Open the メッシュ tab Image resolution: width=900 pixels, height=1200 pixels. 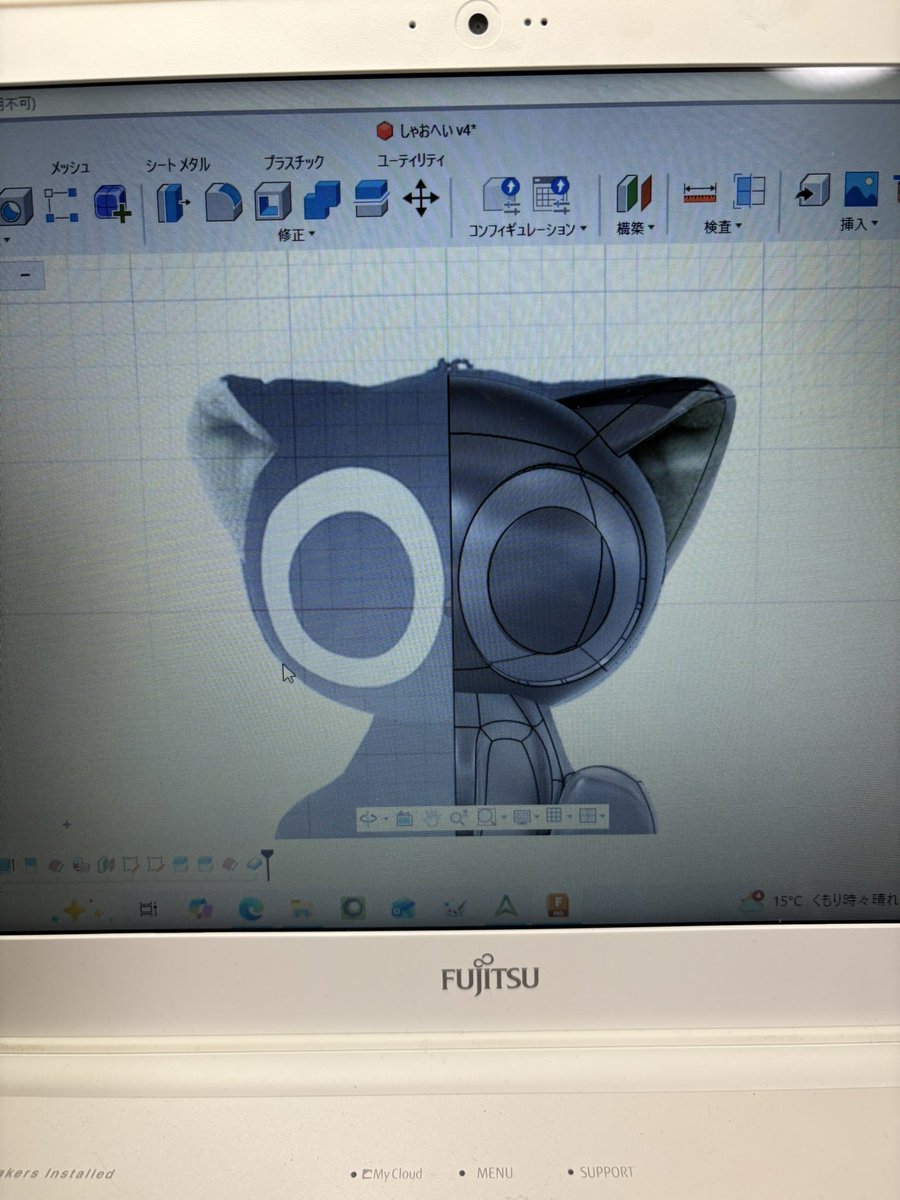(x=69, y=167)
